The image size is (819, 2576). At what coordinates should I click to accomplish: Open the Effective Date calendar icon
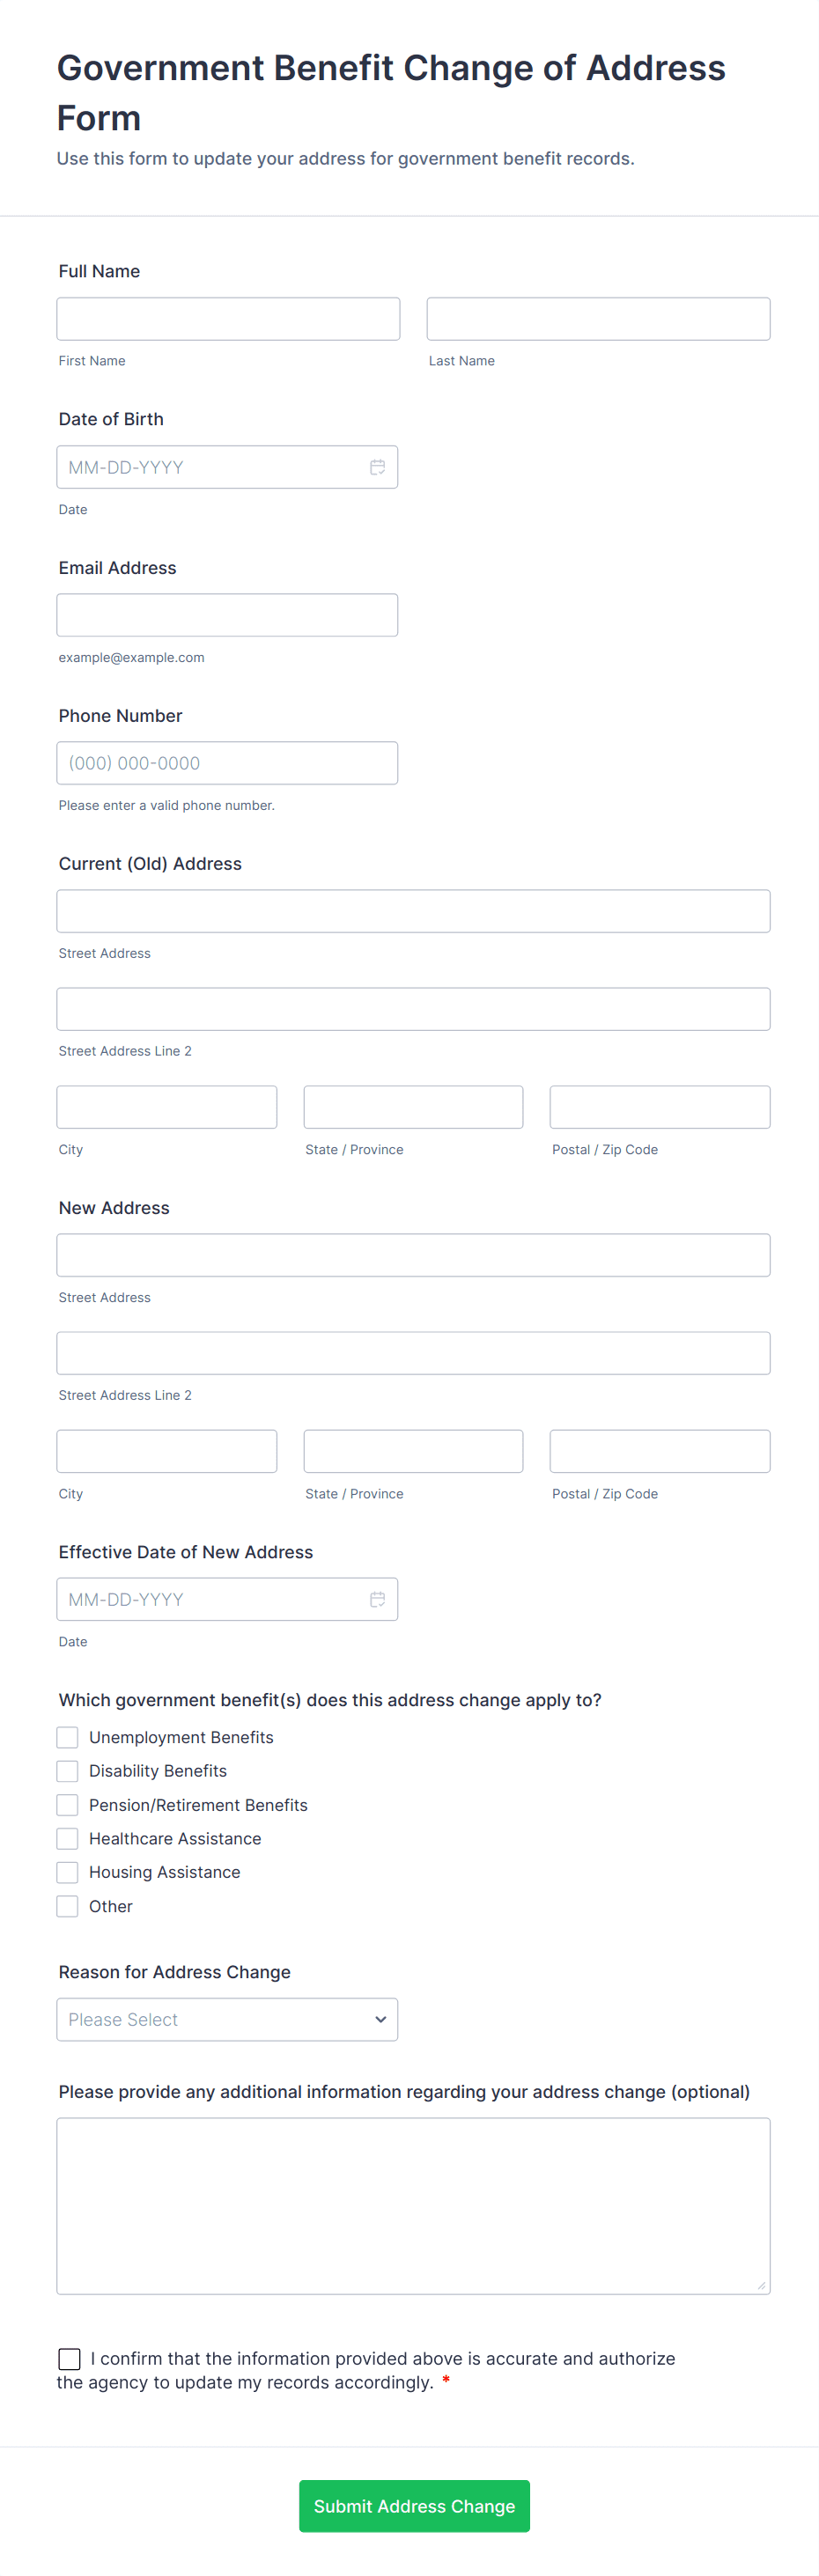pyautogui.click(x=377, y=1599)
